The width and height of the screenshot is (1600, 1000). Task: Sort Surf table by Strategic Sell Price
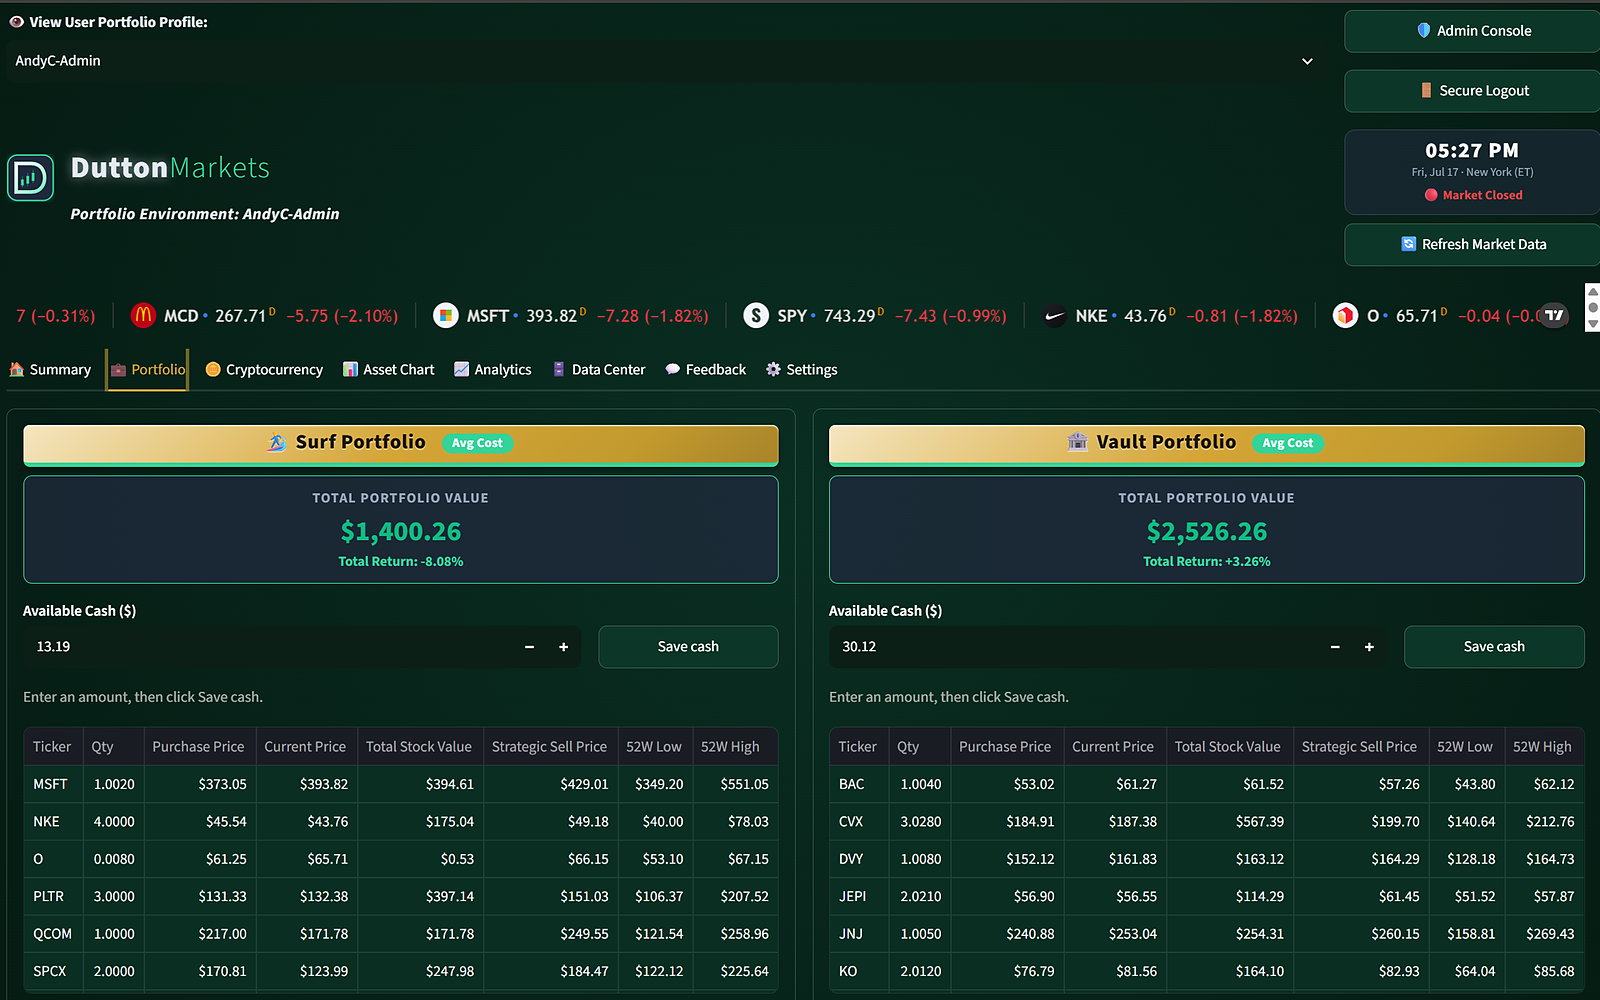[x=549, y=747]
